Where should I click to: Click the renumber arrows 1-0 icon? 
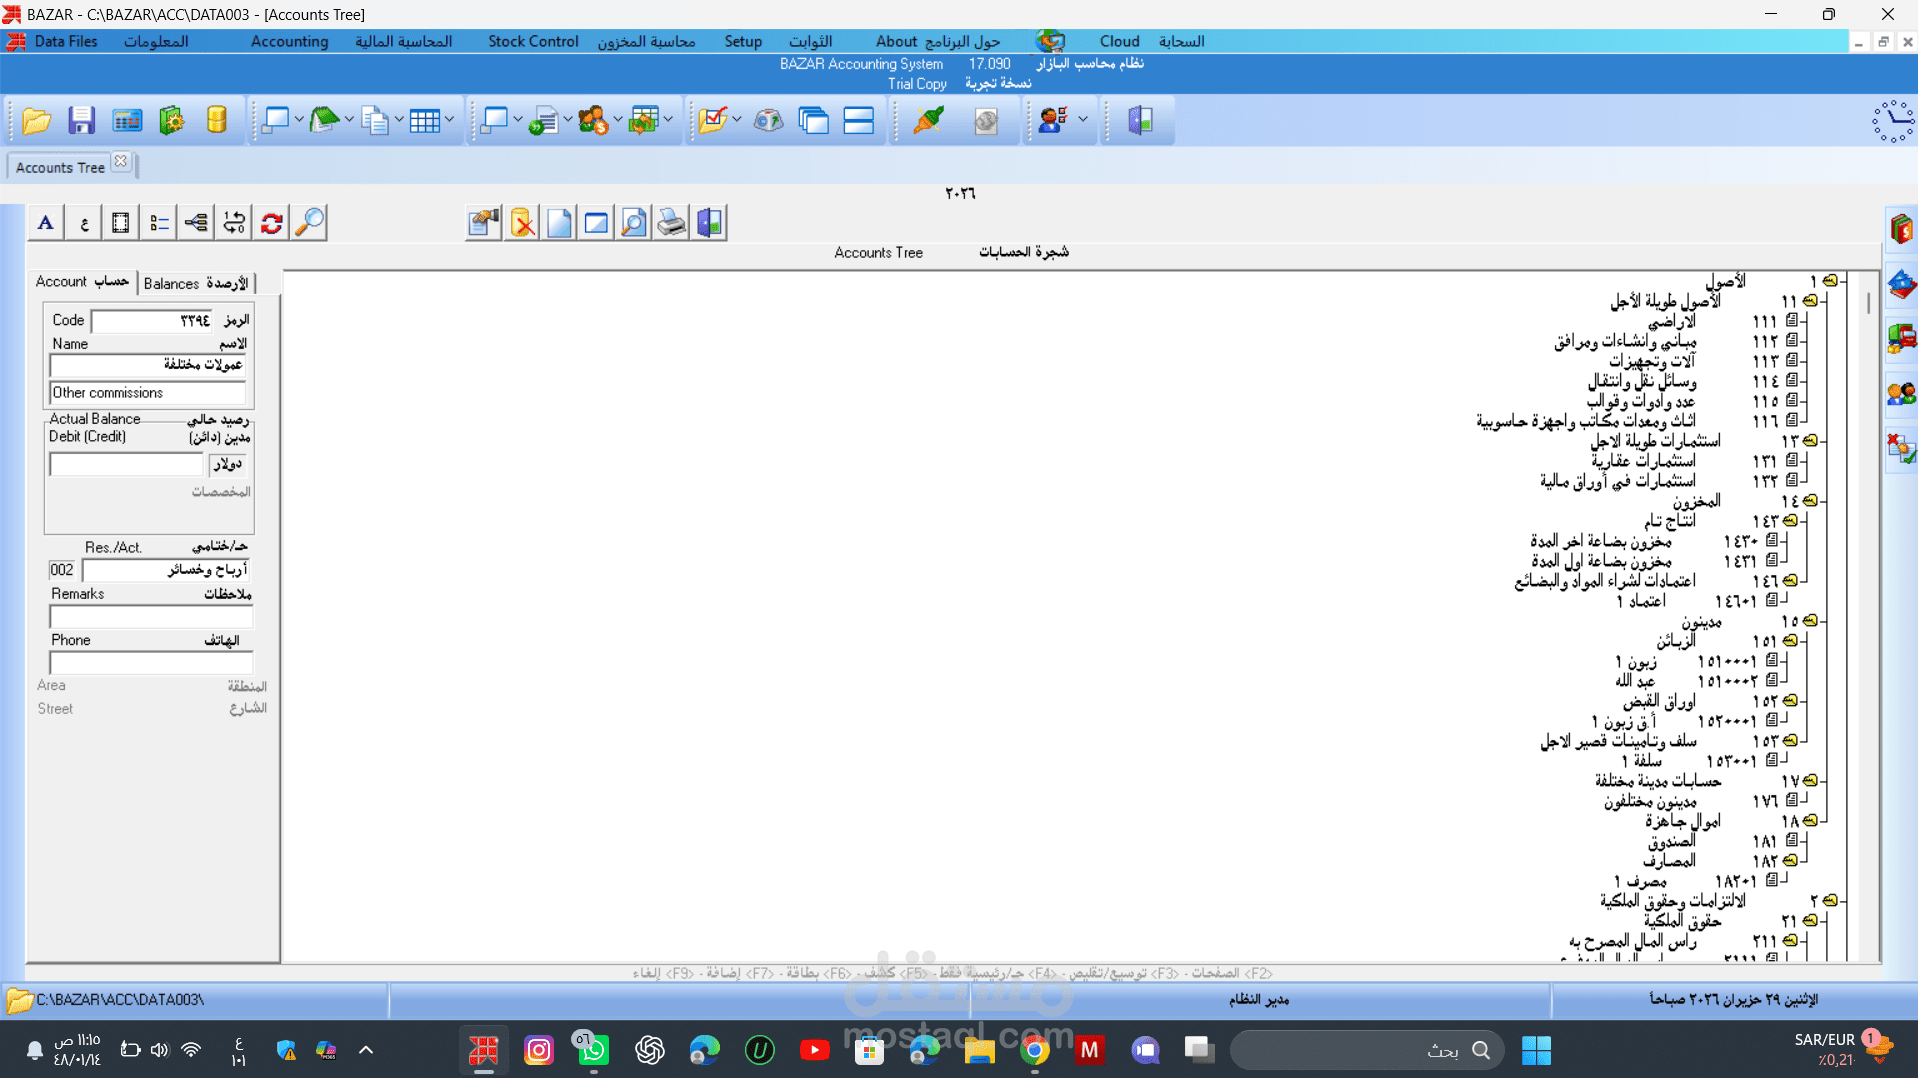[234, 223]
